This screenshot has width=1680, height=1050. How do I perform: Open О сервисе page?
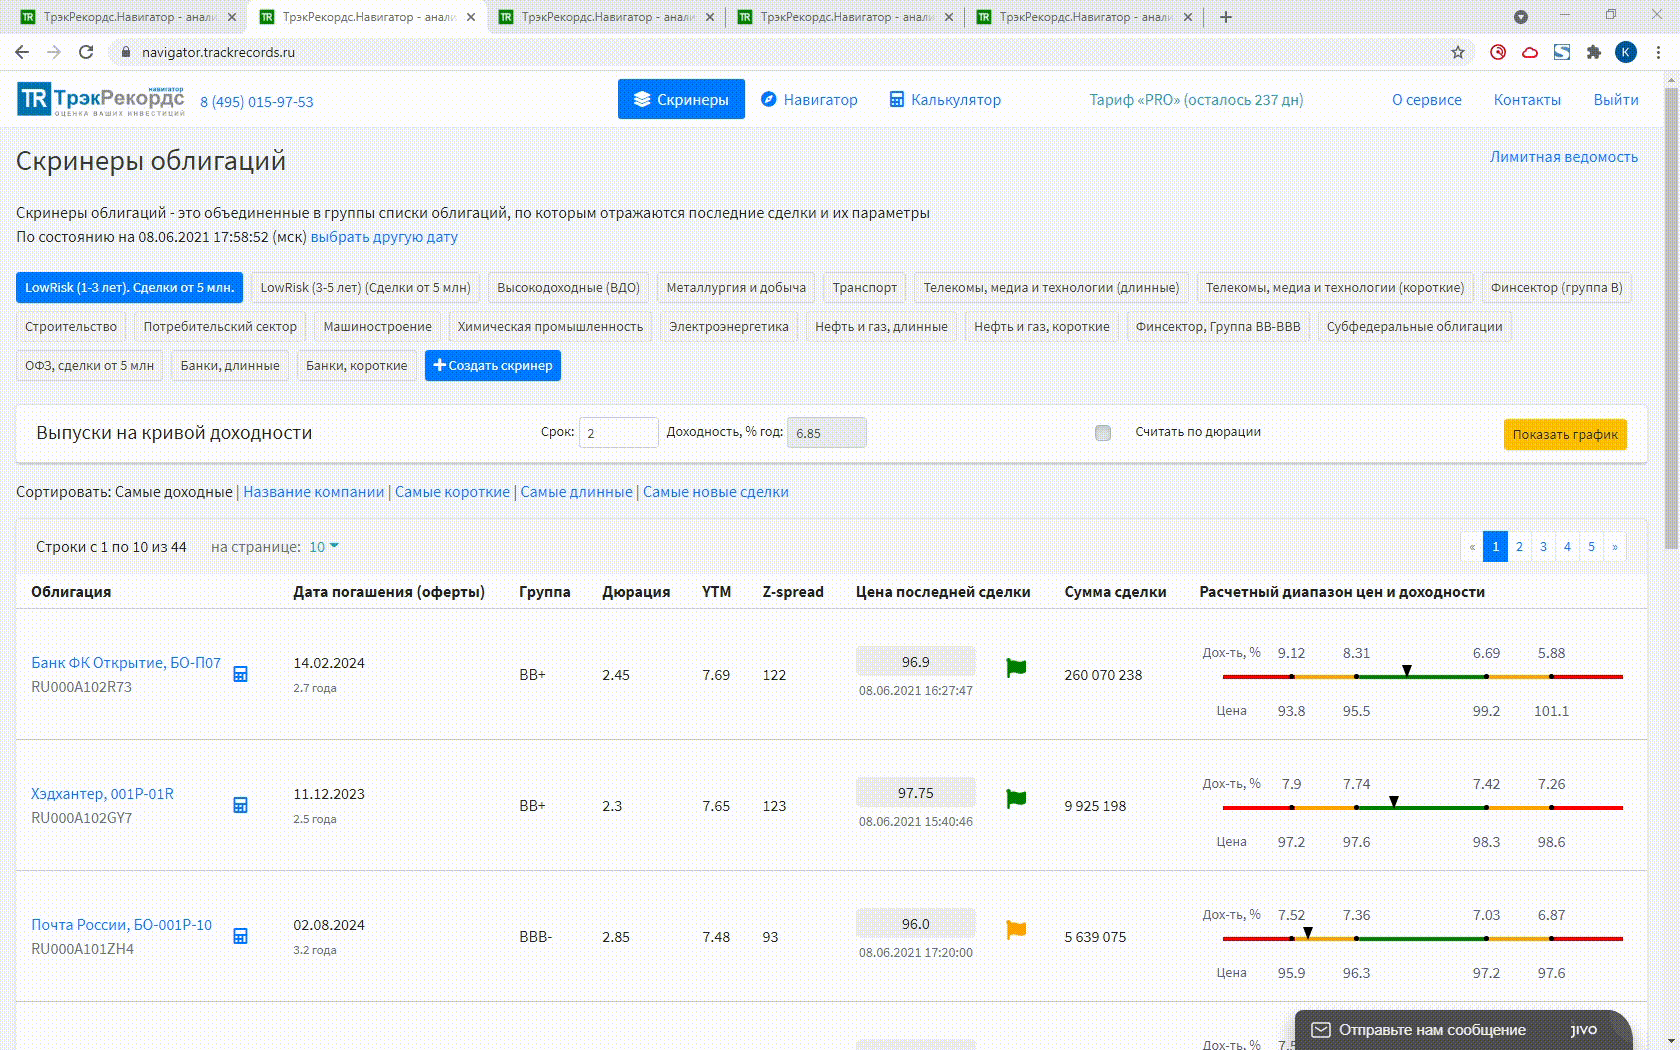[1427, 99]
